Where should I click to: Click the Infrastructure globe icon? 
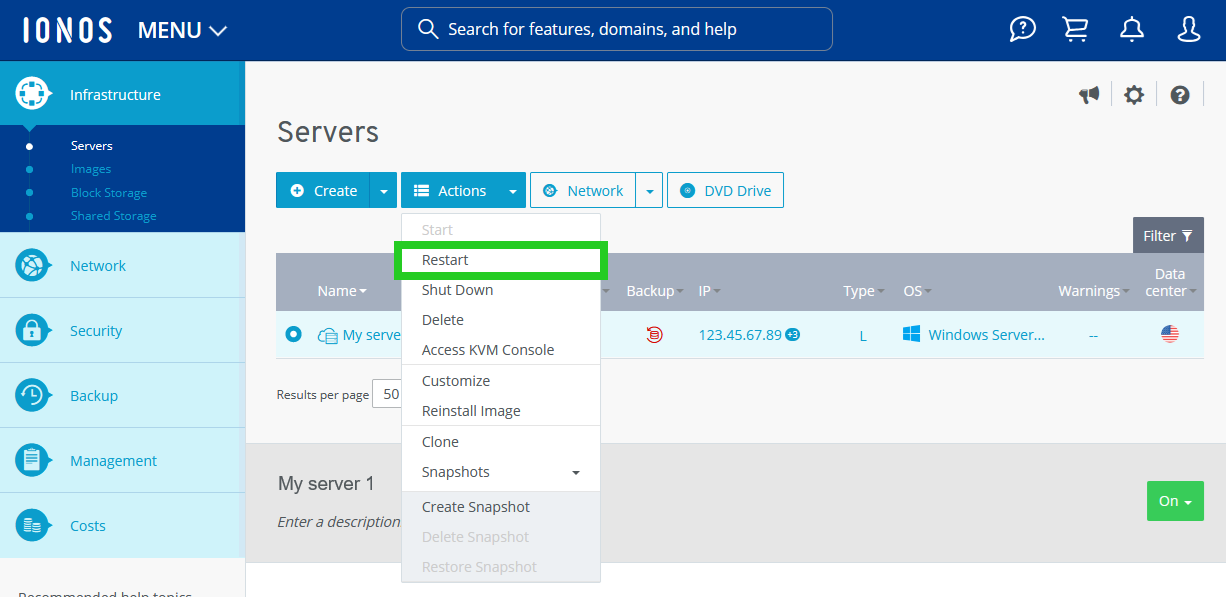33,92
